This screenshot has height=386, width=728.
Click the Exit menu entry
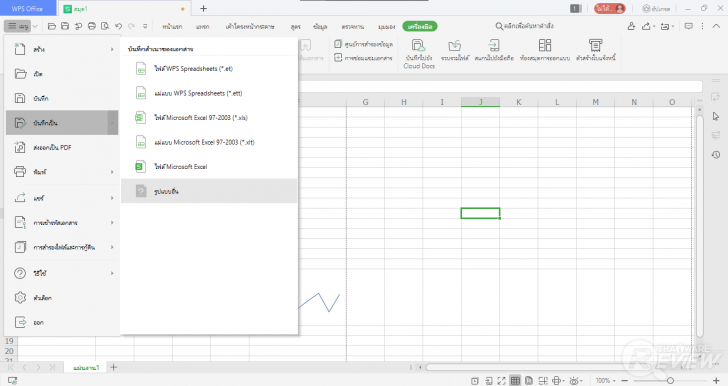[62, 322]
